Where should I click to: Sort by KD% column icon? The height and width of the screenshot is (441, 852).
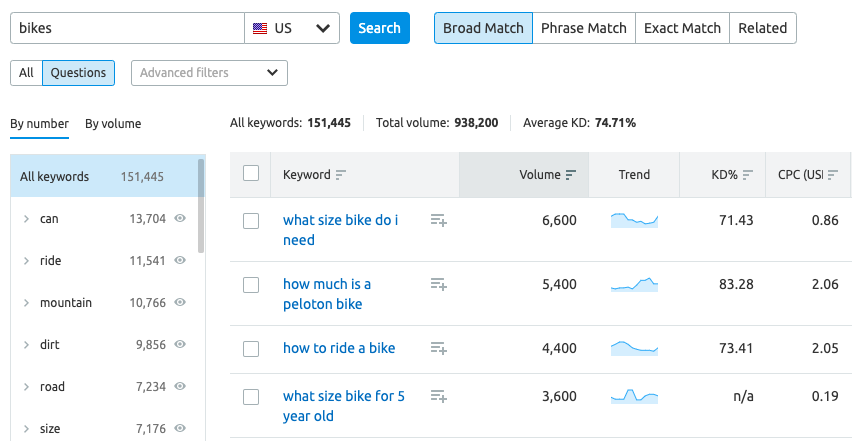click(748, 175)
